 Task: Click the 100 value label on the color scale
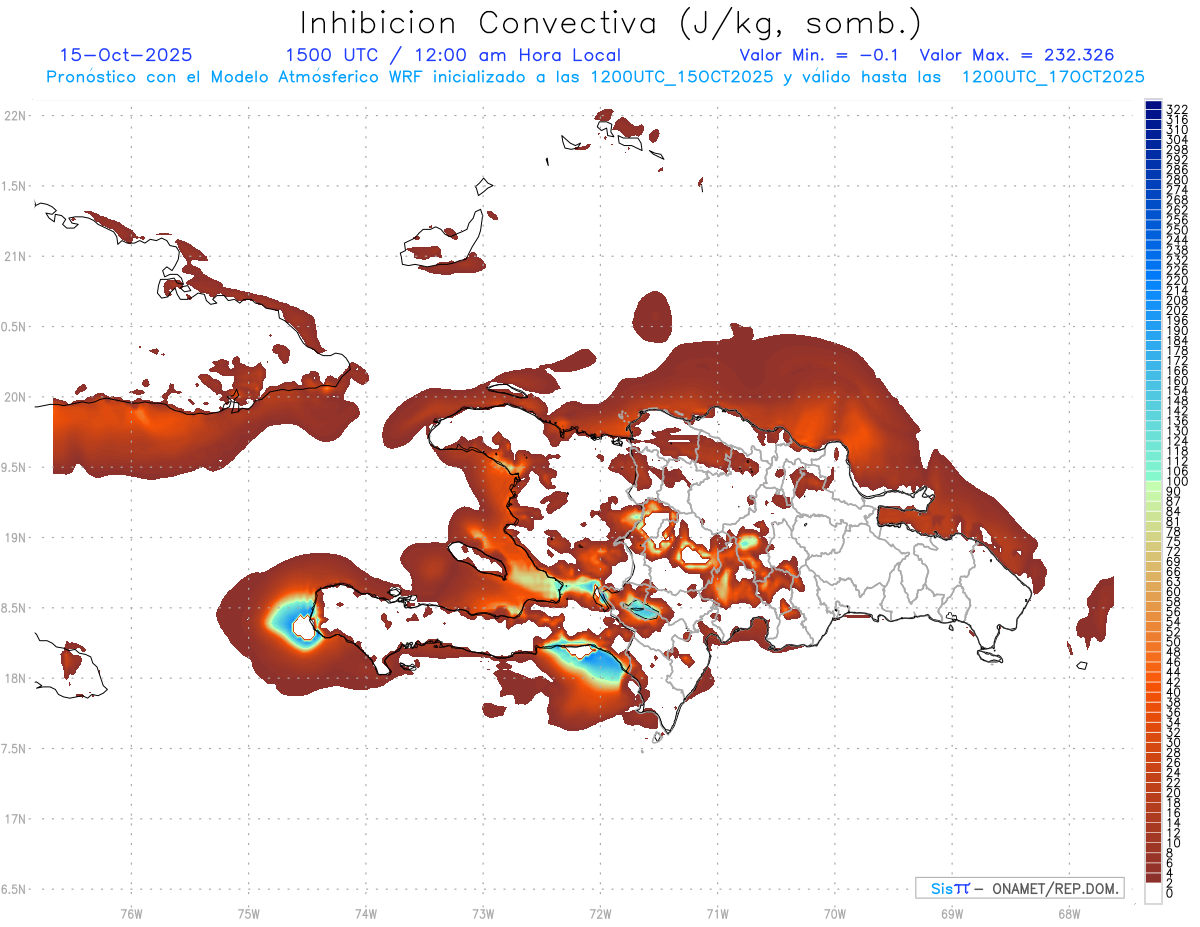(1176, 482)
